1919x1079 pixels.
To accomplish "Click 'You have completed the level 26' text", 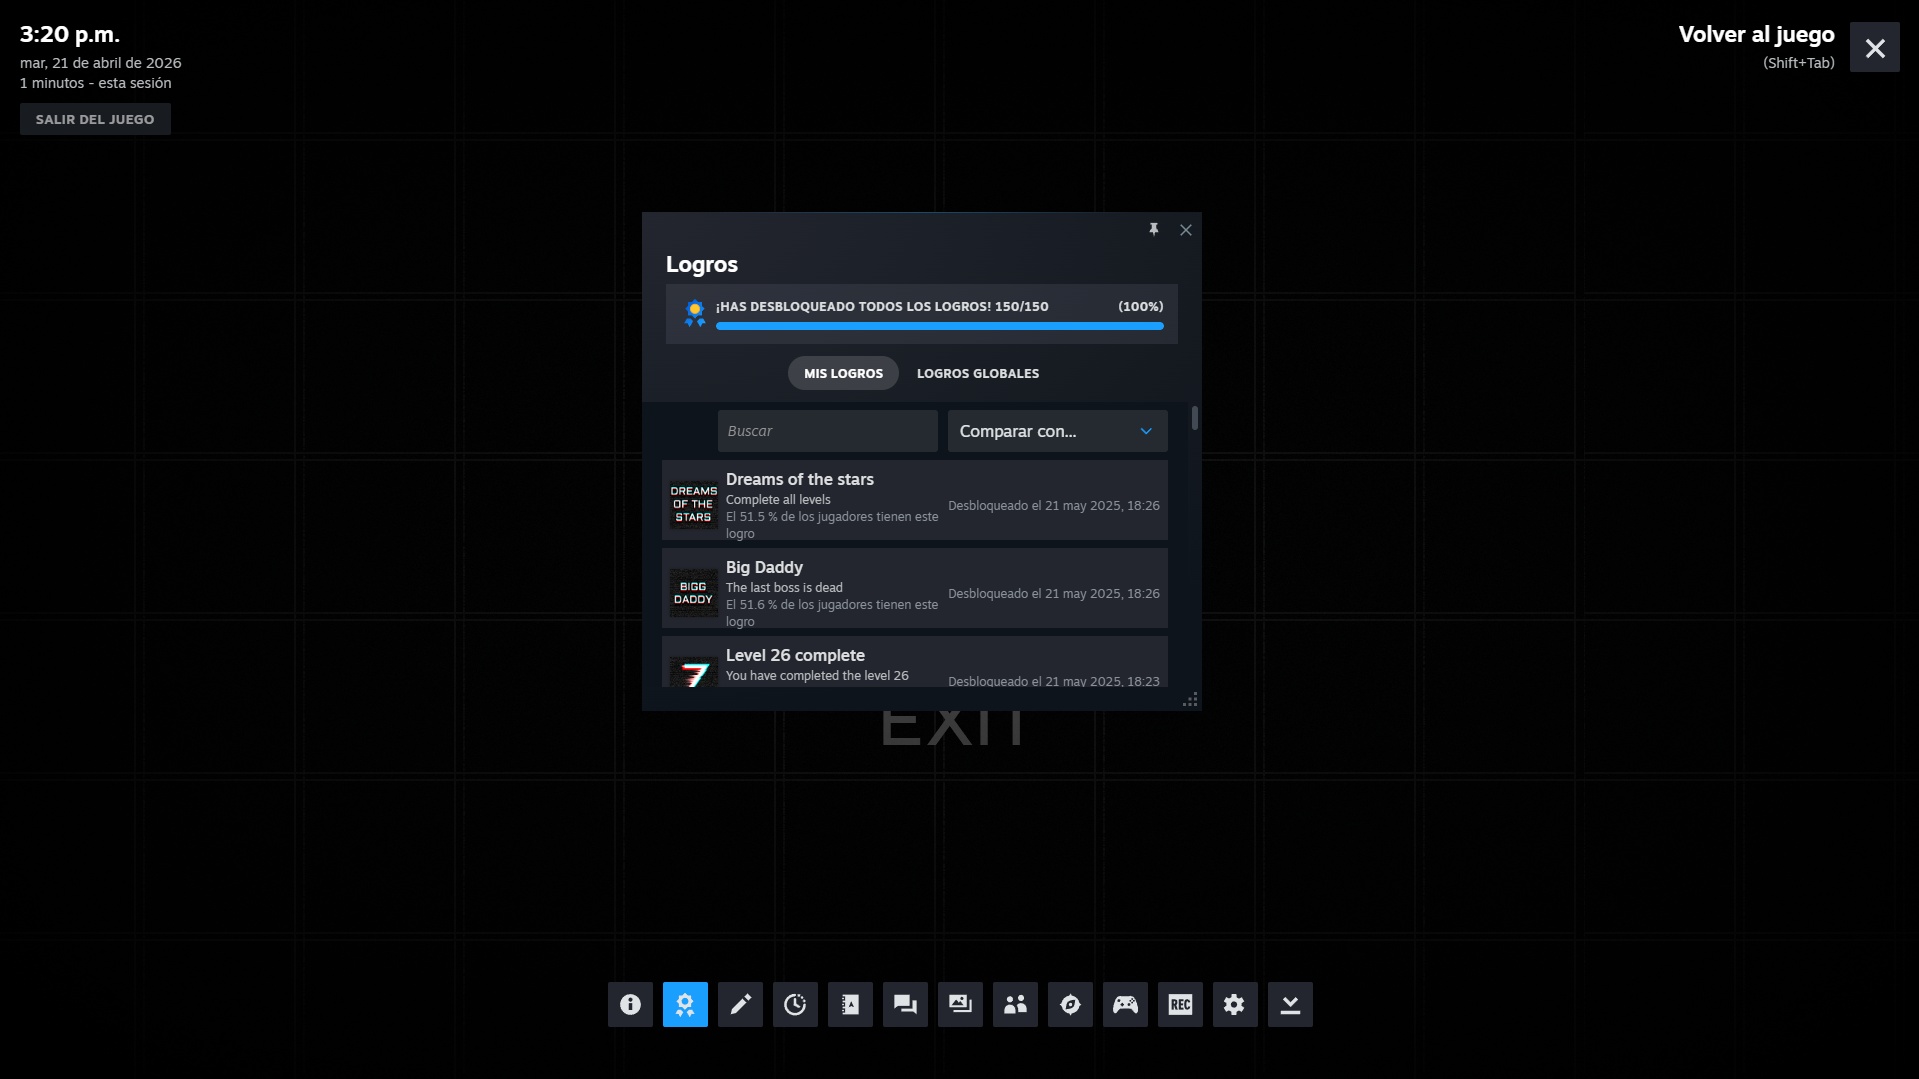I will click(817, 676).
